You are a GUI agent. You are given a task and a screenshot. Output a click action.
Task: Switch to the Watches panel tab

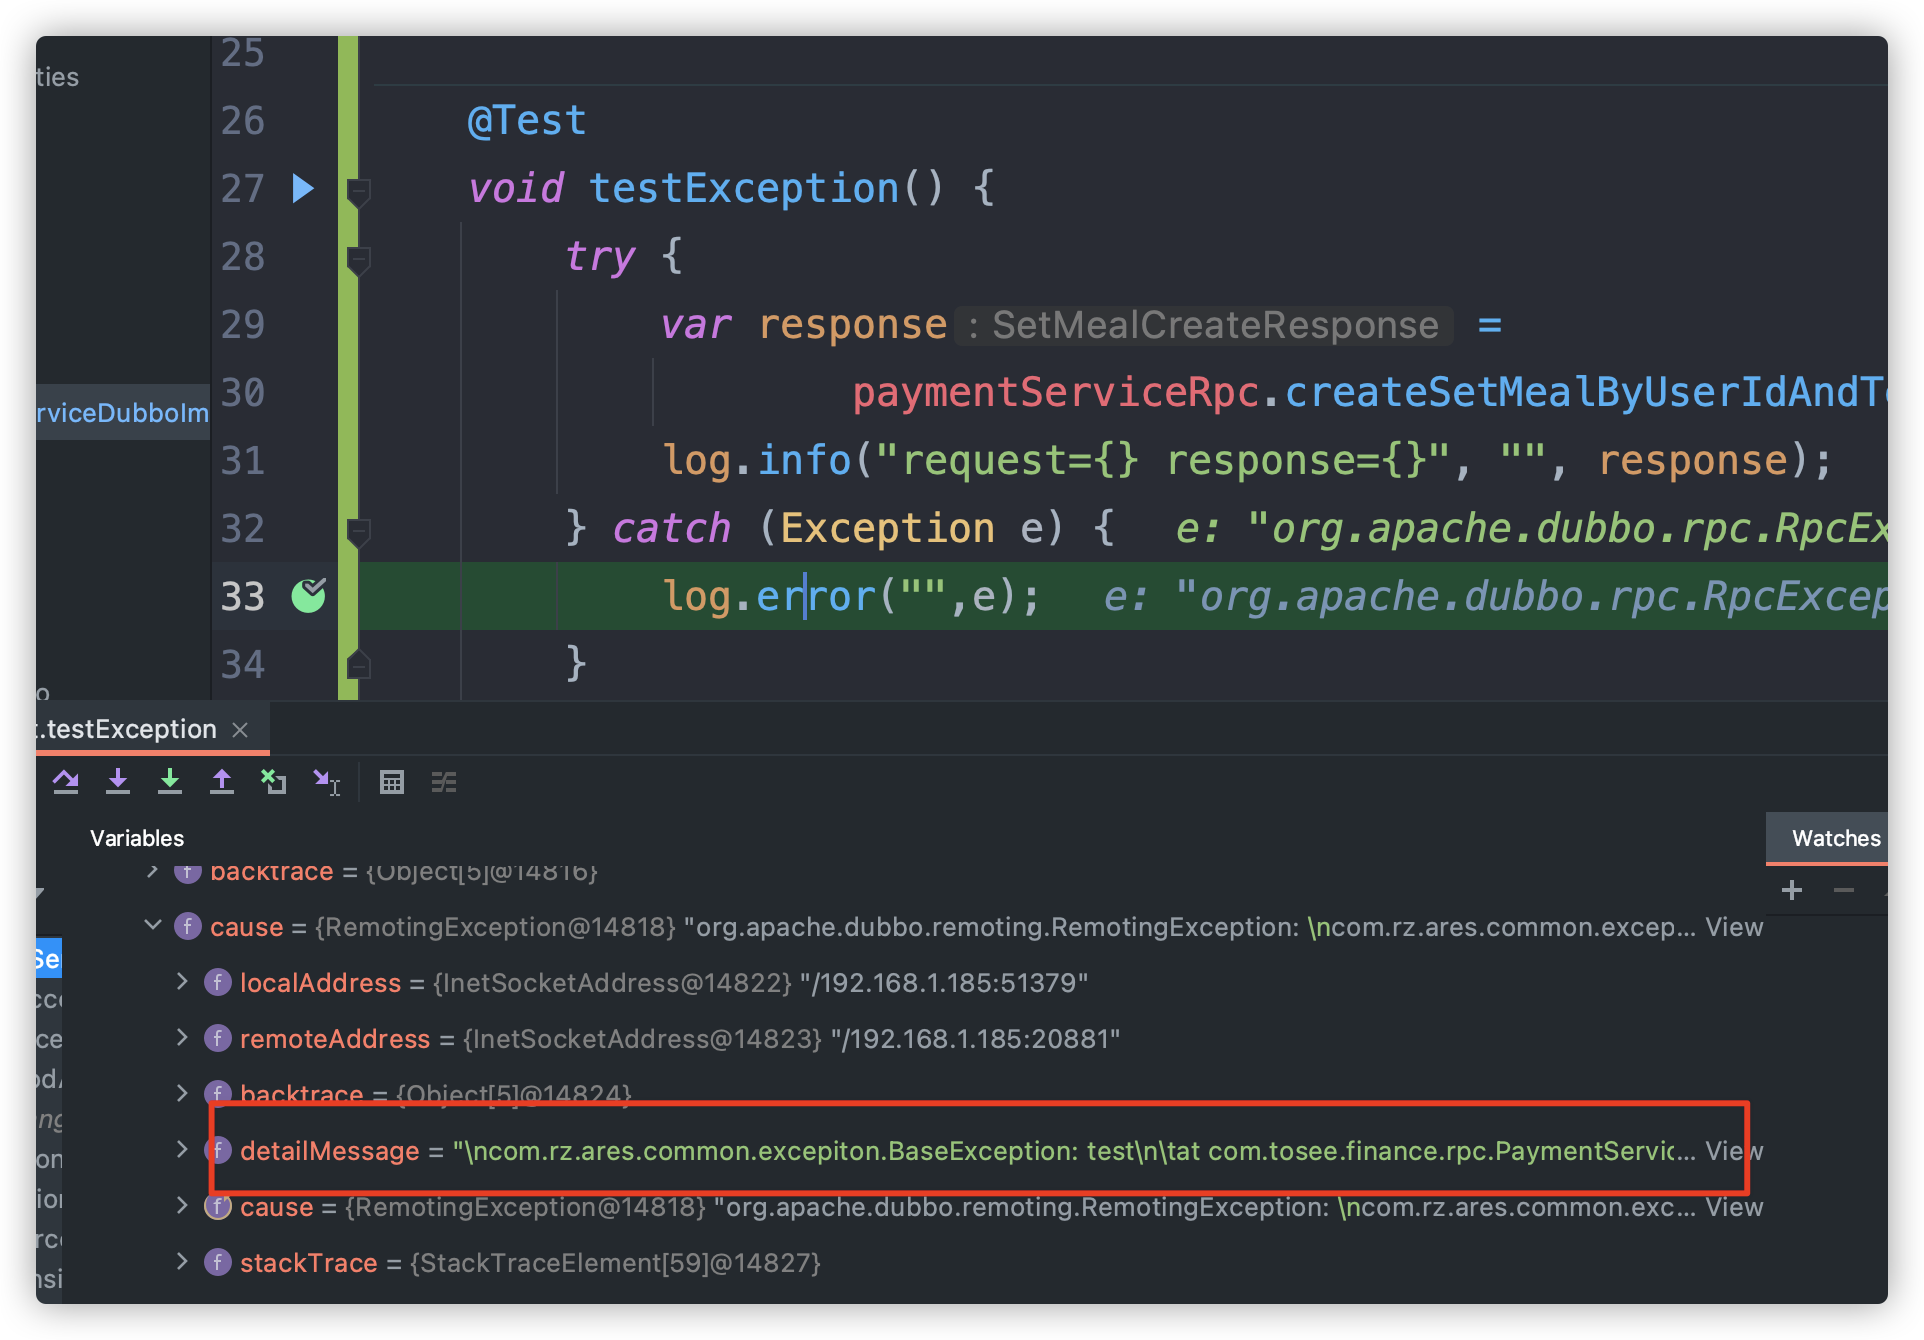pos(1835,838)
